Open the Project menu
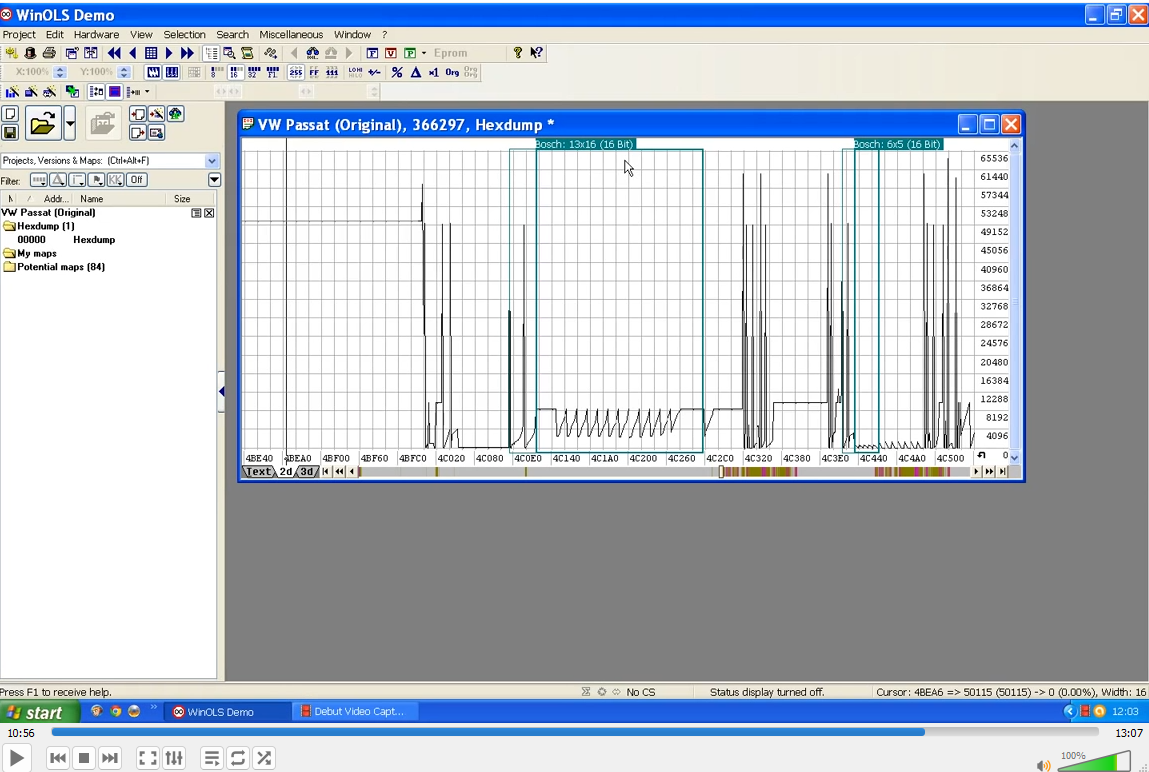The image size is (1149, 772). [x=19, y=34]
